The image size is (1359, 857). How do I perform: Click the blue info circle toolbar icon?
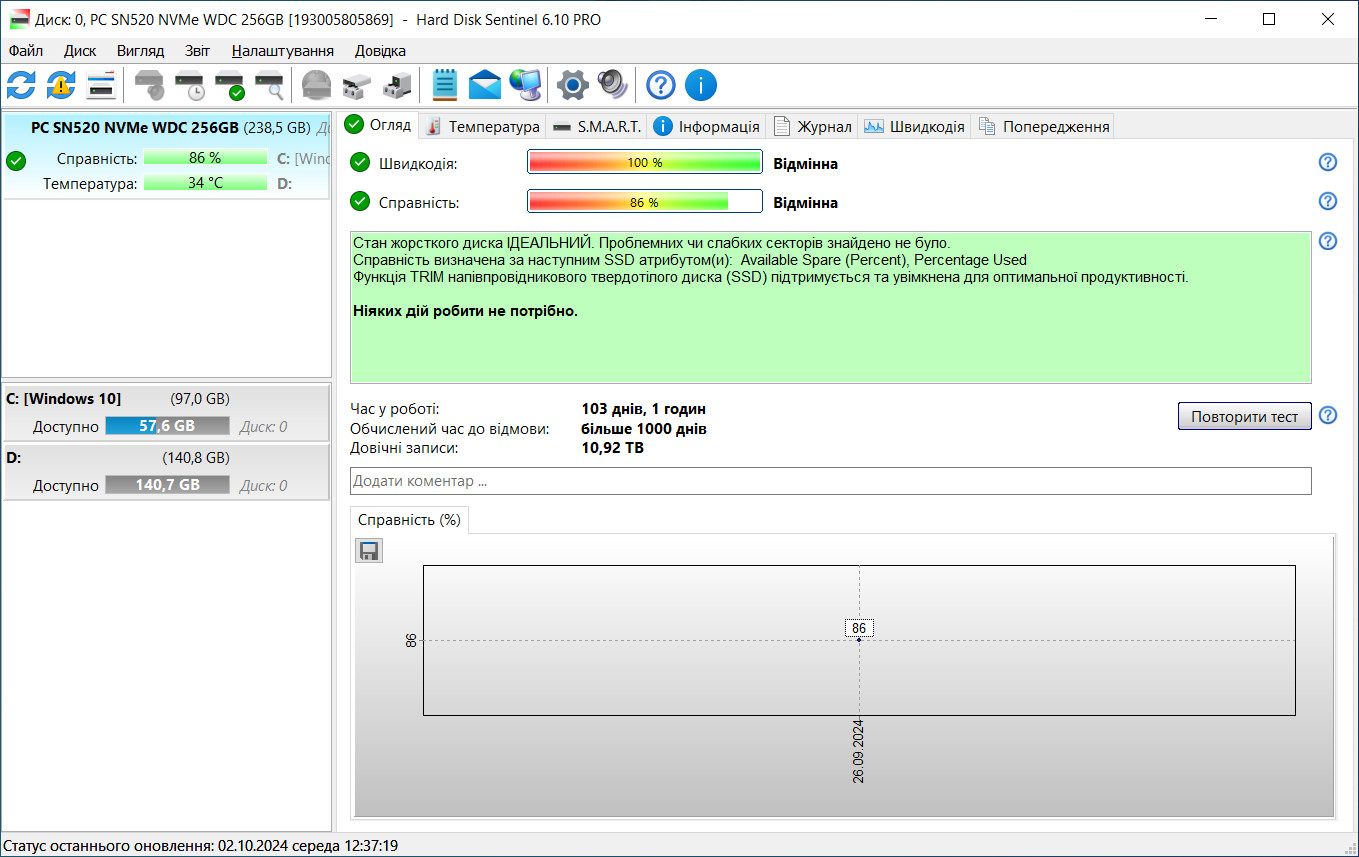tap(701, 86)
